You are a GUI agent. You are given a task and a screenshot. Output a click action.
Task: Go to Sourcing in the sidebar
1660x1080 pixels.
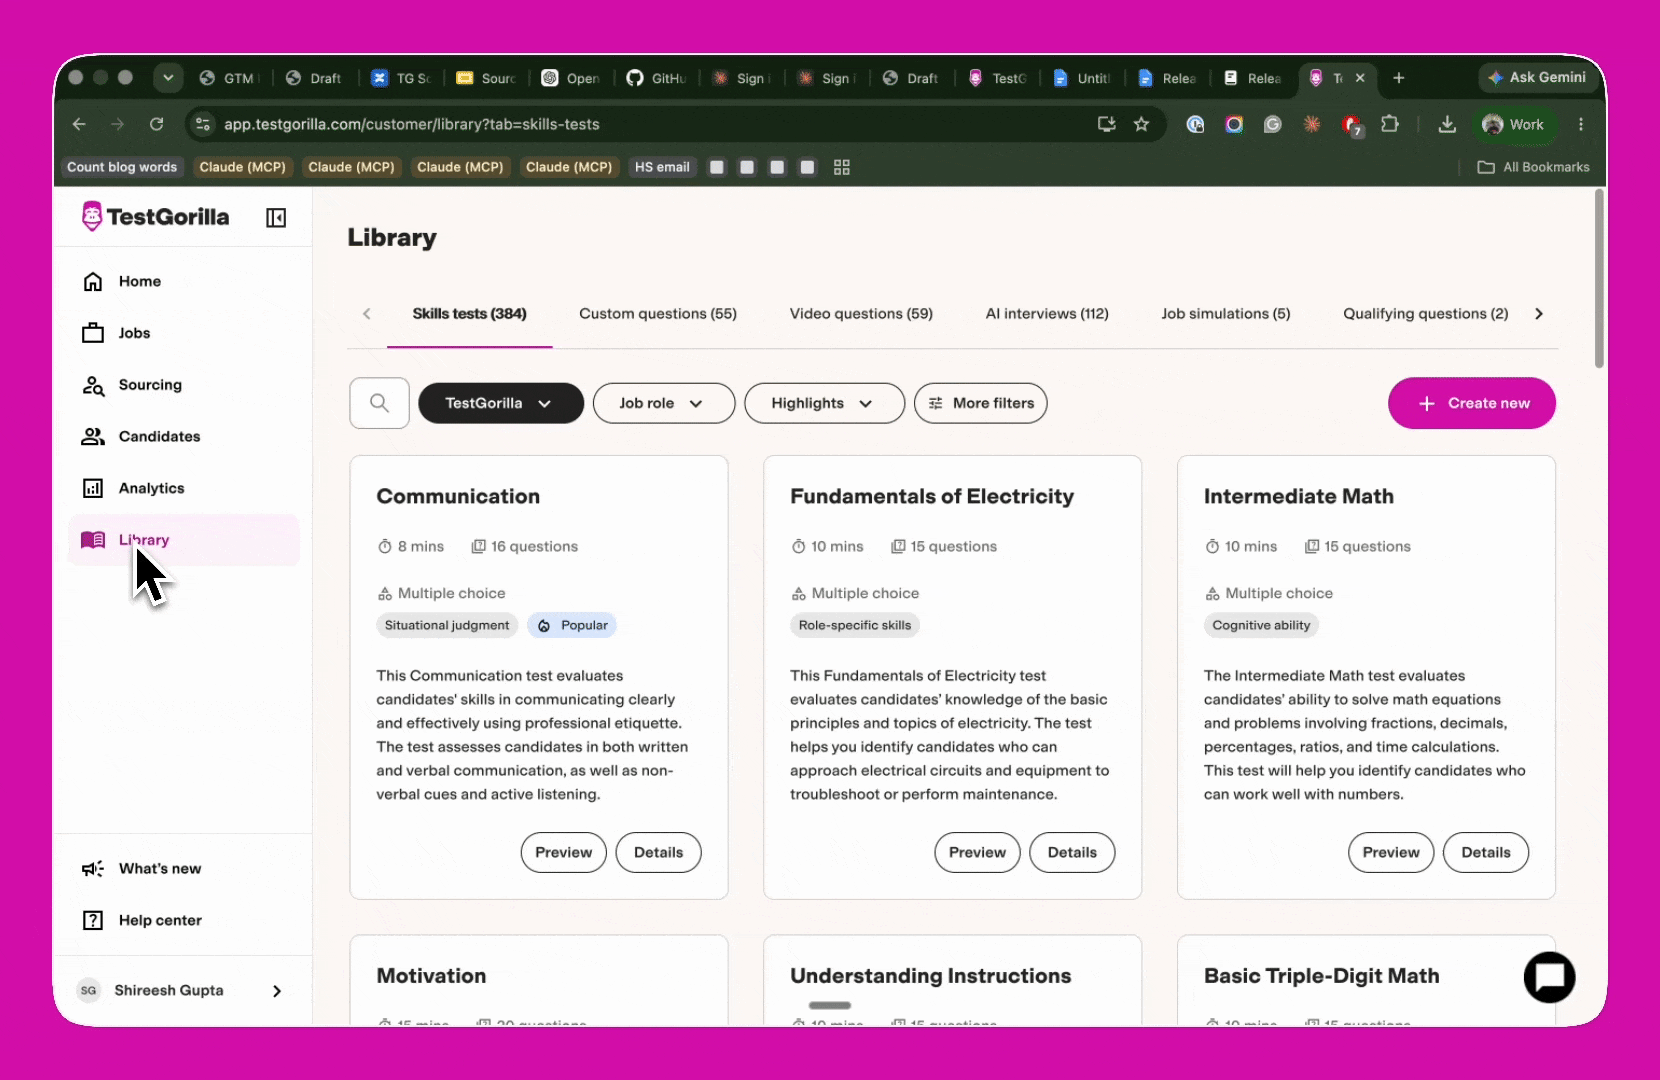click(150, 385)
